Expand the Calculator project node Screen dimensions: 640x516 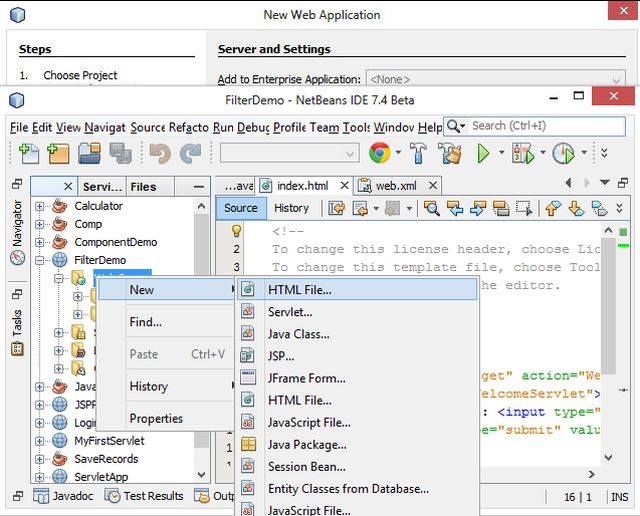[x=40, y=206]
